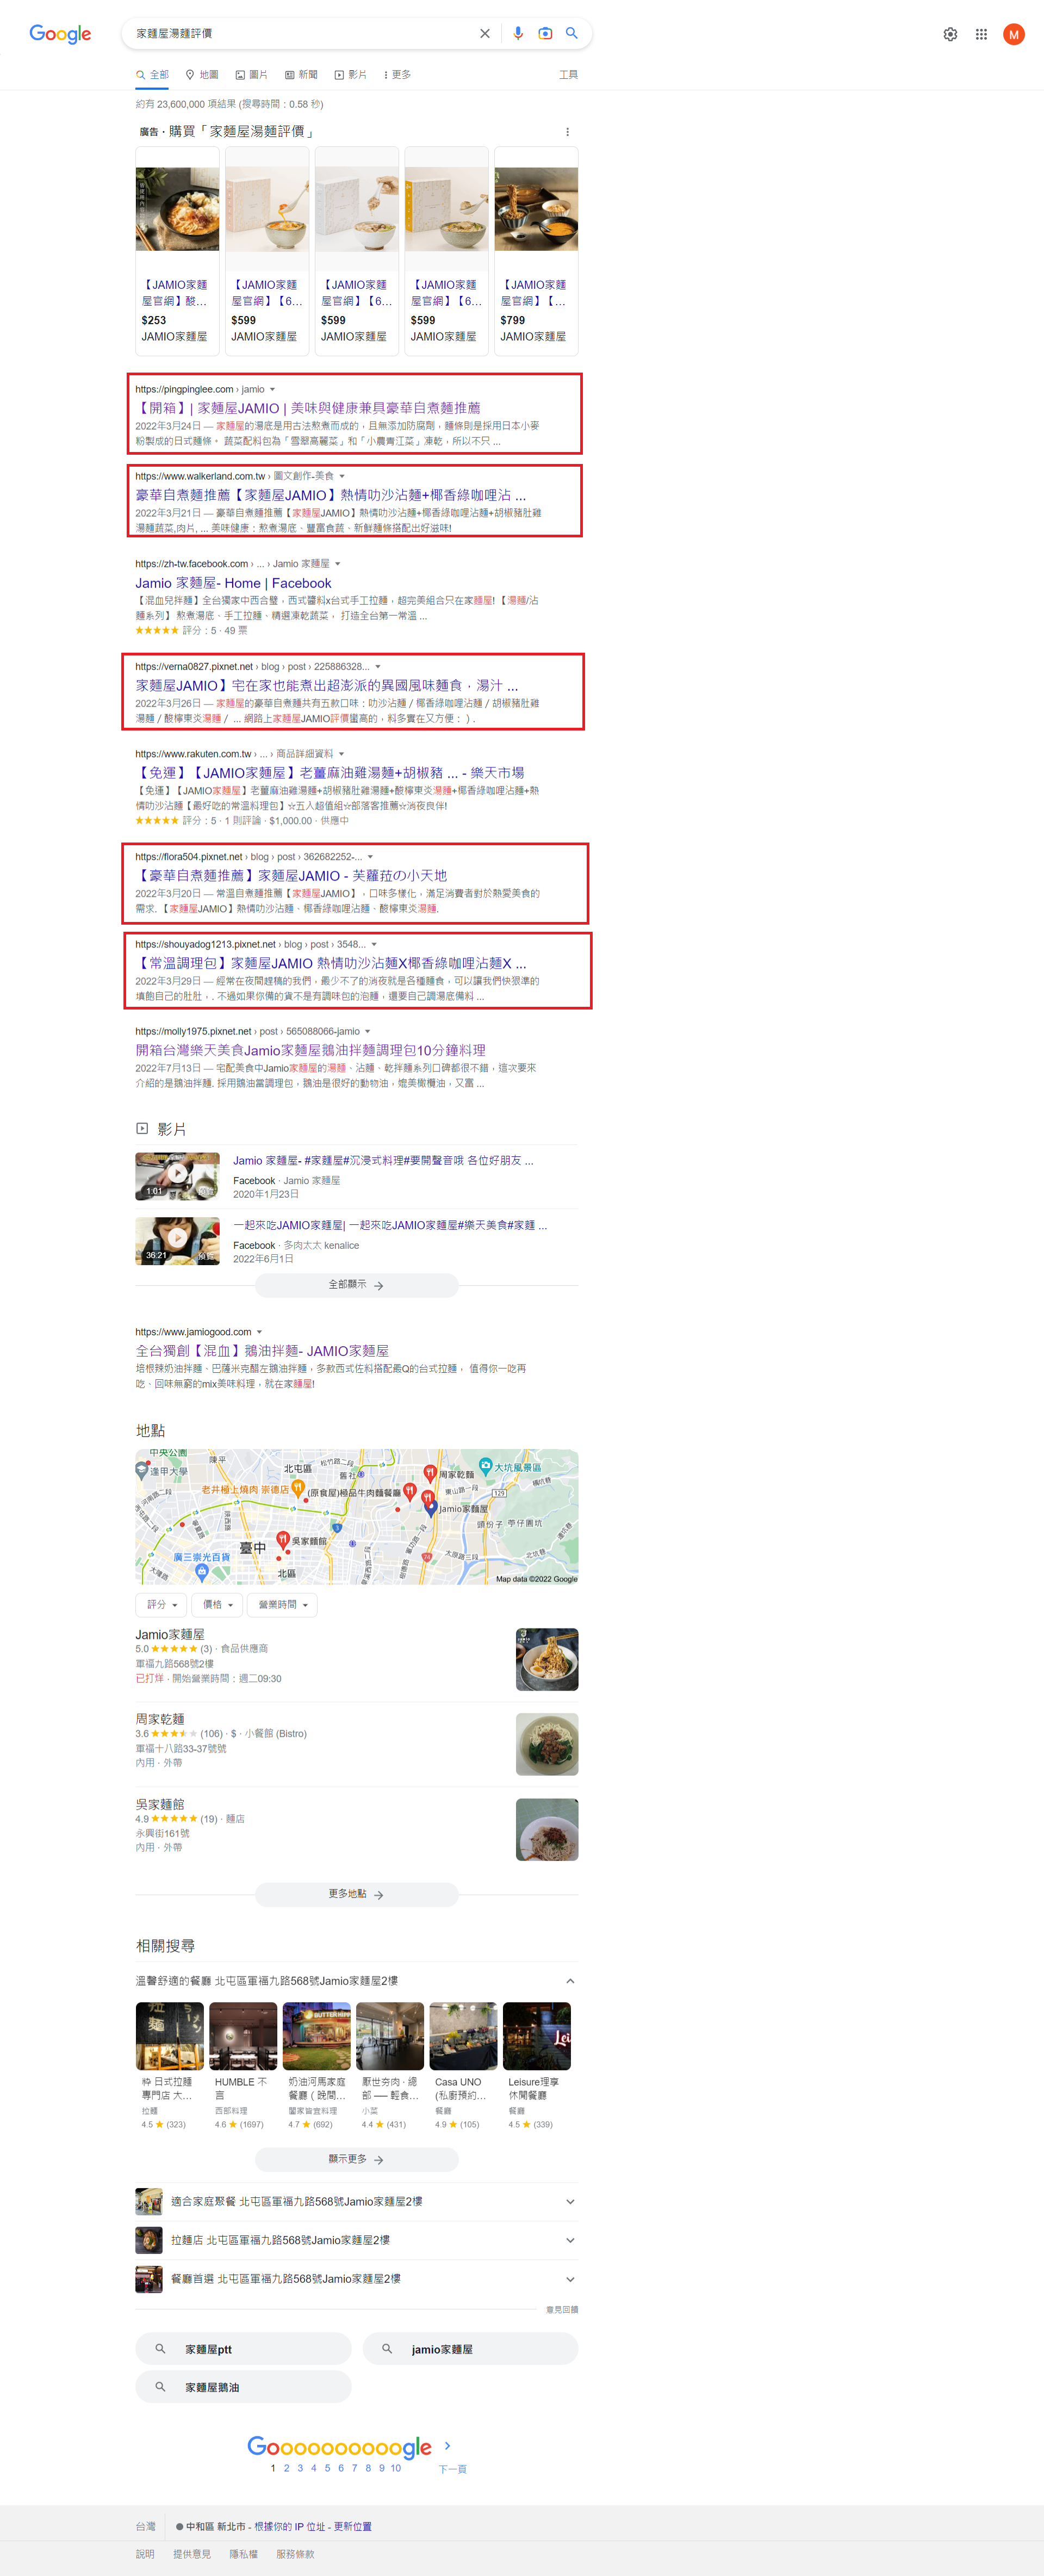The height and width of the screenshot is (2576, 1044).
Task: Switch to the 圖片 tab
Action: pyautogui.click(x=251, y=75)
